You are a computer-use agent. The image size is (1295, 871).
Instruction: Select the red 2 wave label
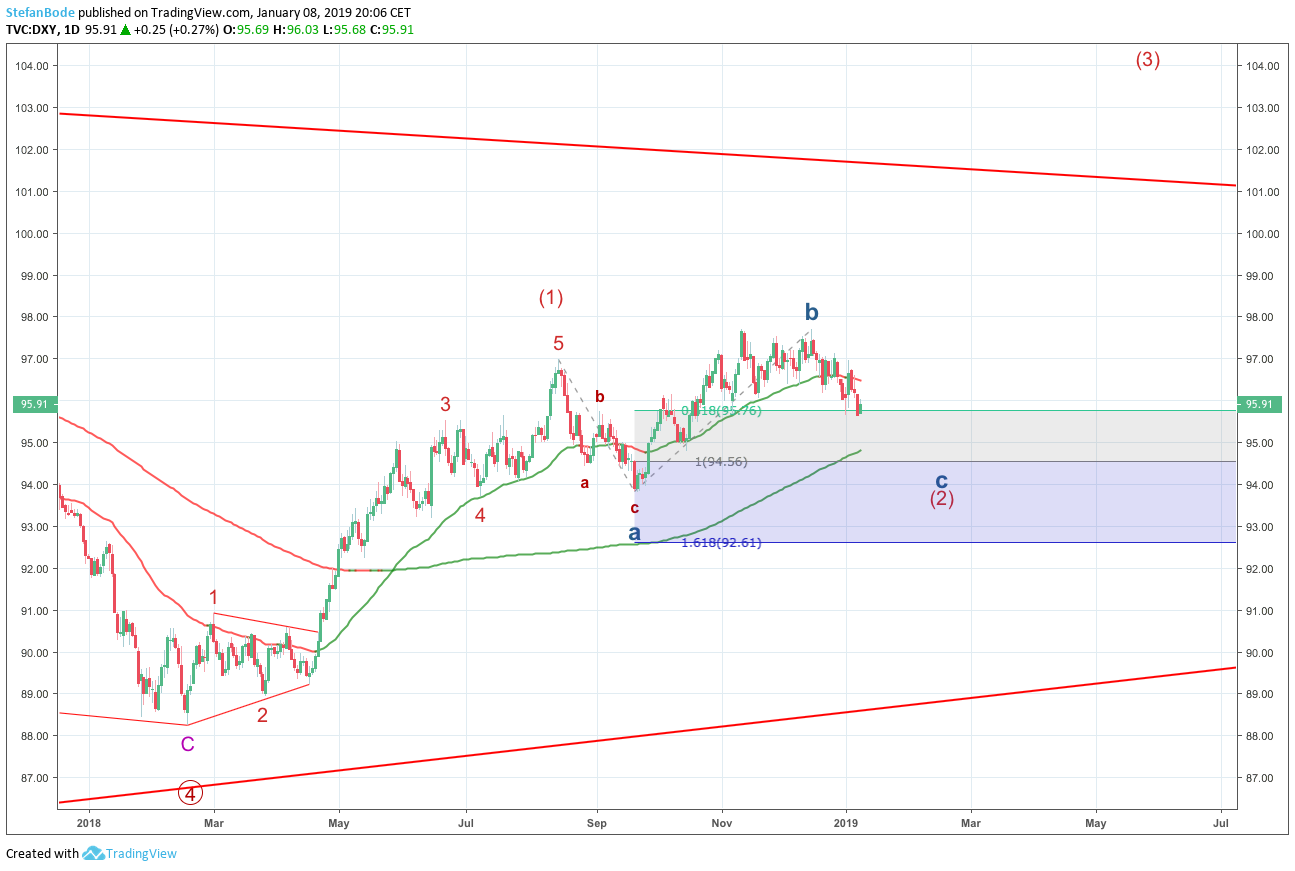pyautogui.click(x=262, y=715)
